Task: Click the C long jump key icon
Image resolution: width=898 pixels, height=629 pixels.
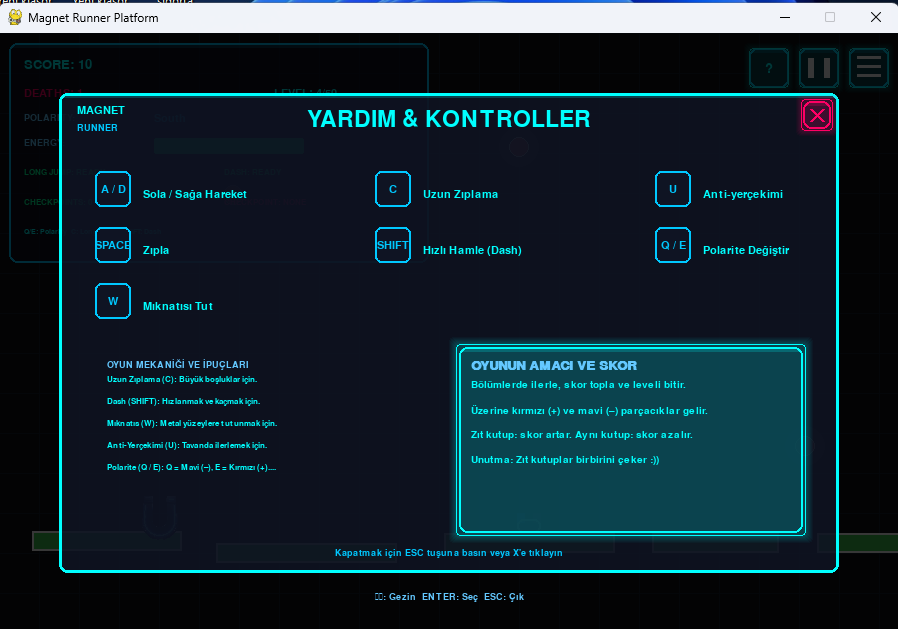Action: (393, 189)
